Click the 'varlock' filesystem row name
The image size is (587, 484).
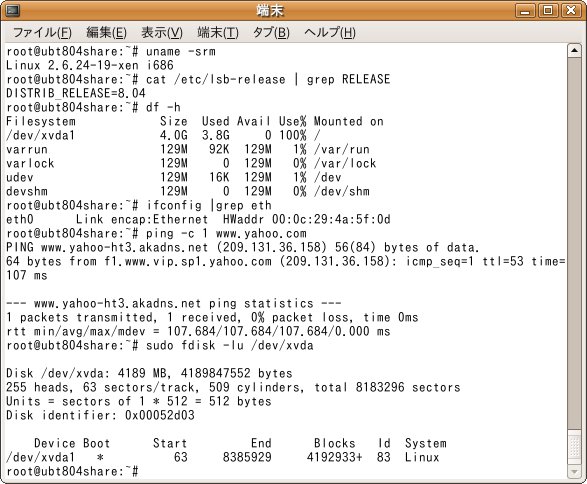click(30, 163)
